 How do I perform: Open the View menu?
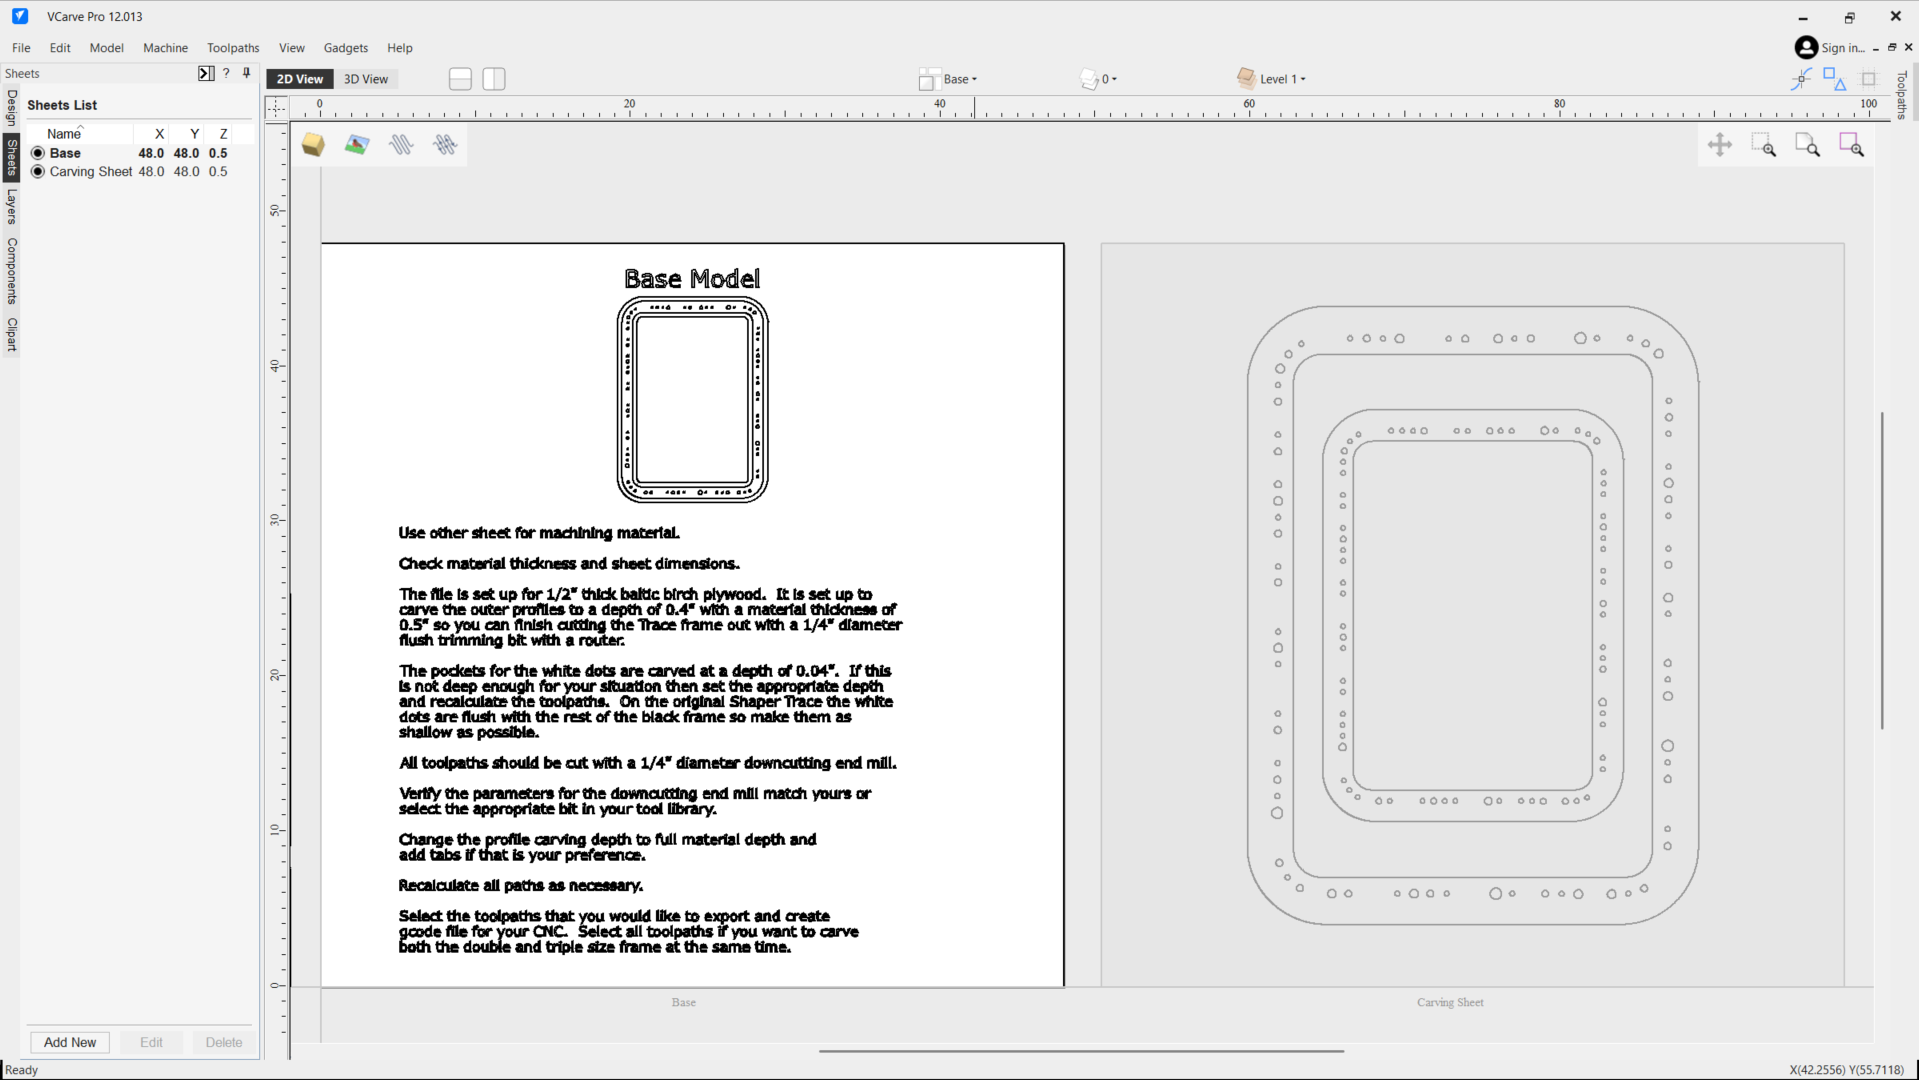(291, 48)
